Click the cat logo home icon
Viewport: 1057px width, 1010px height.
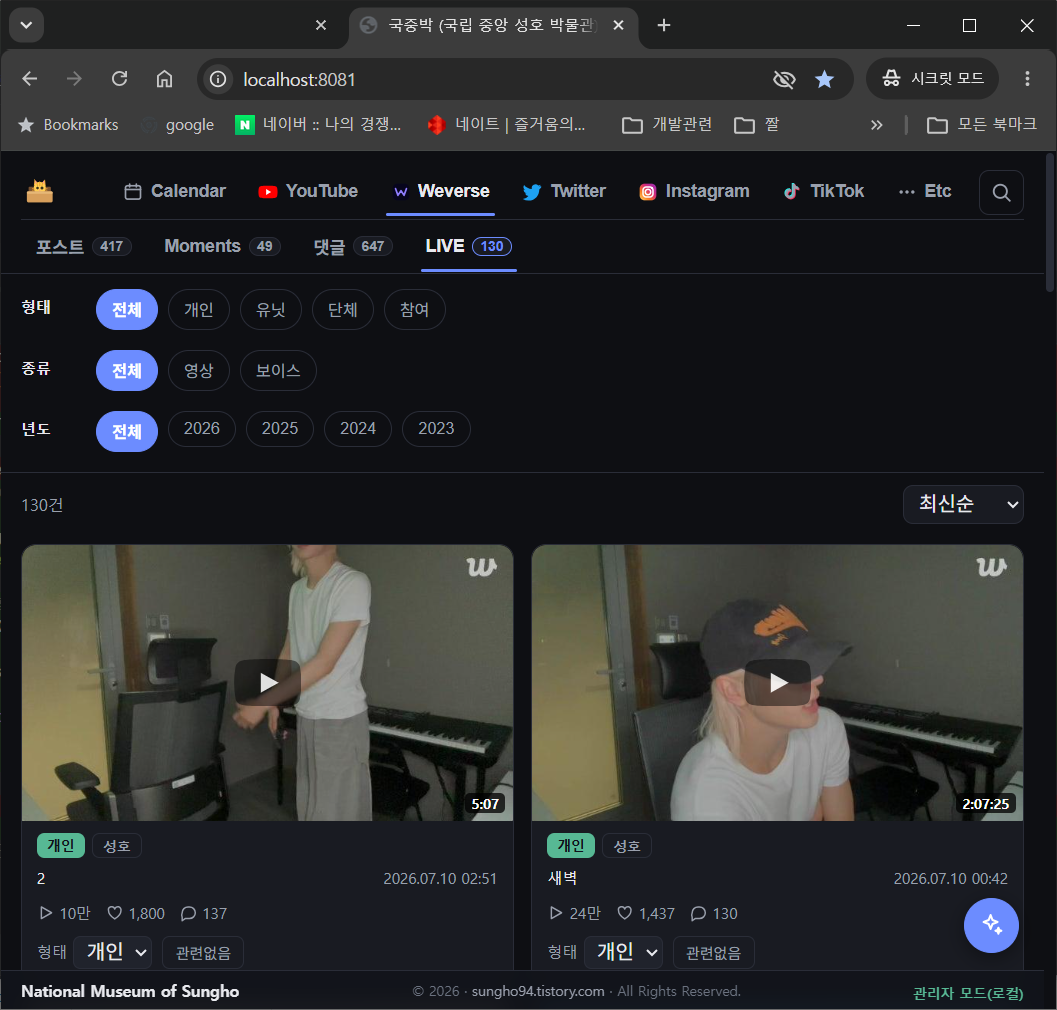click(40, 191)
